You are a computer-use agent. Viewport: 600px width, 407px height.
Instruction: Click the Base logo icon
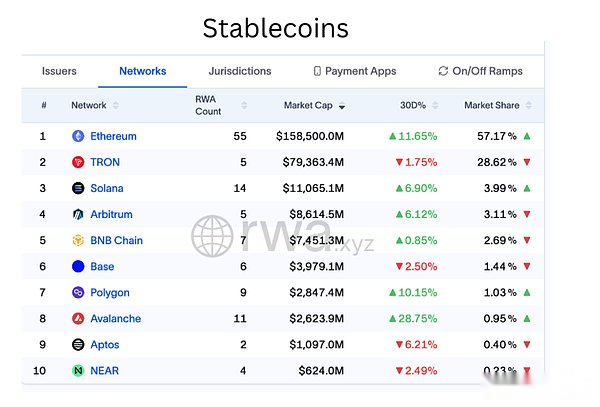pos(78,266)
